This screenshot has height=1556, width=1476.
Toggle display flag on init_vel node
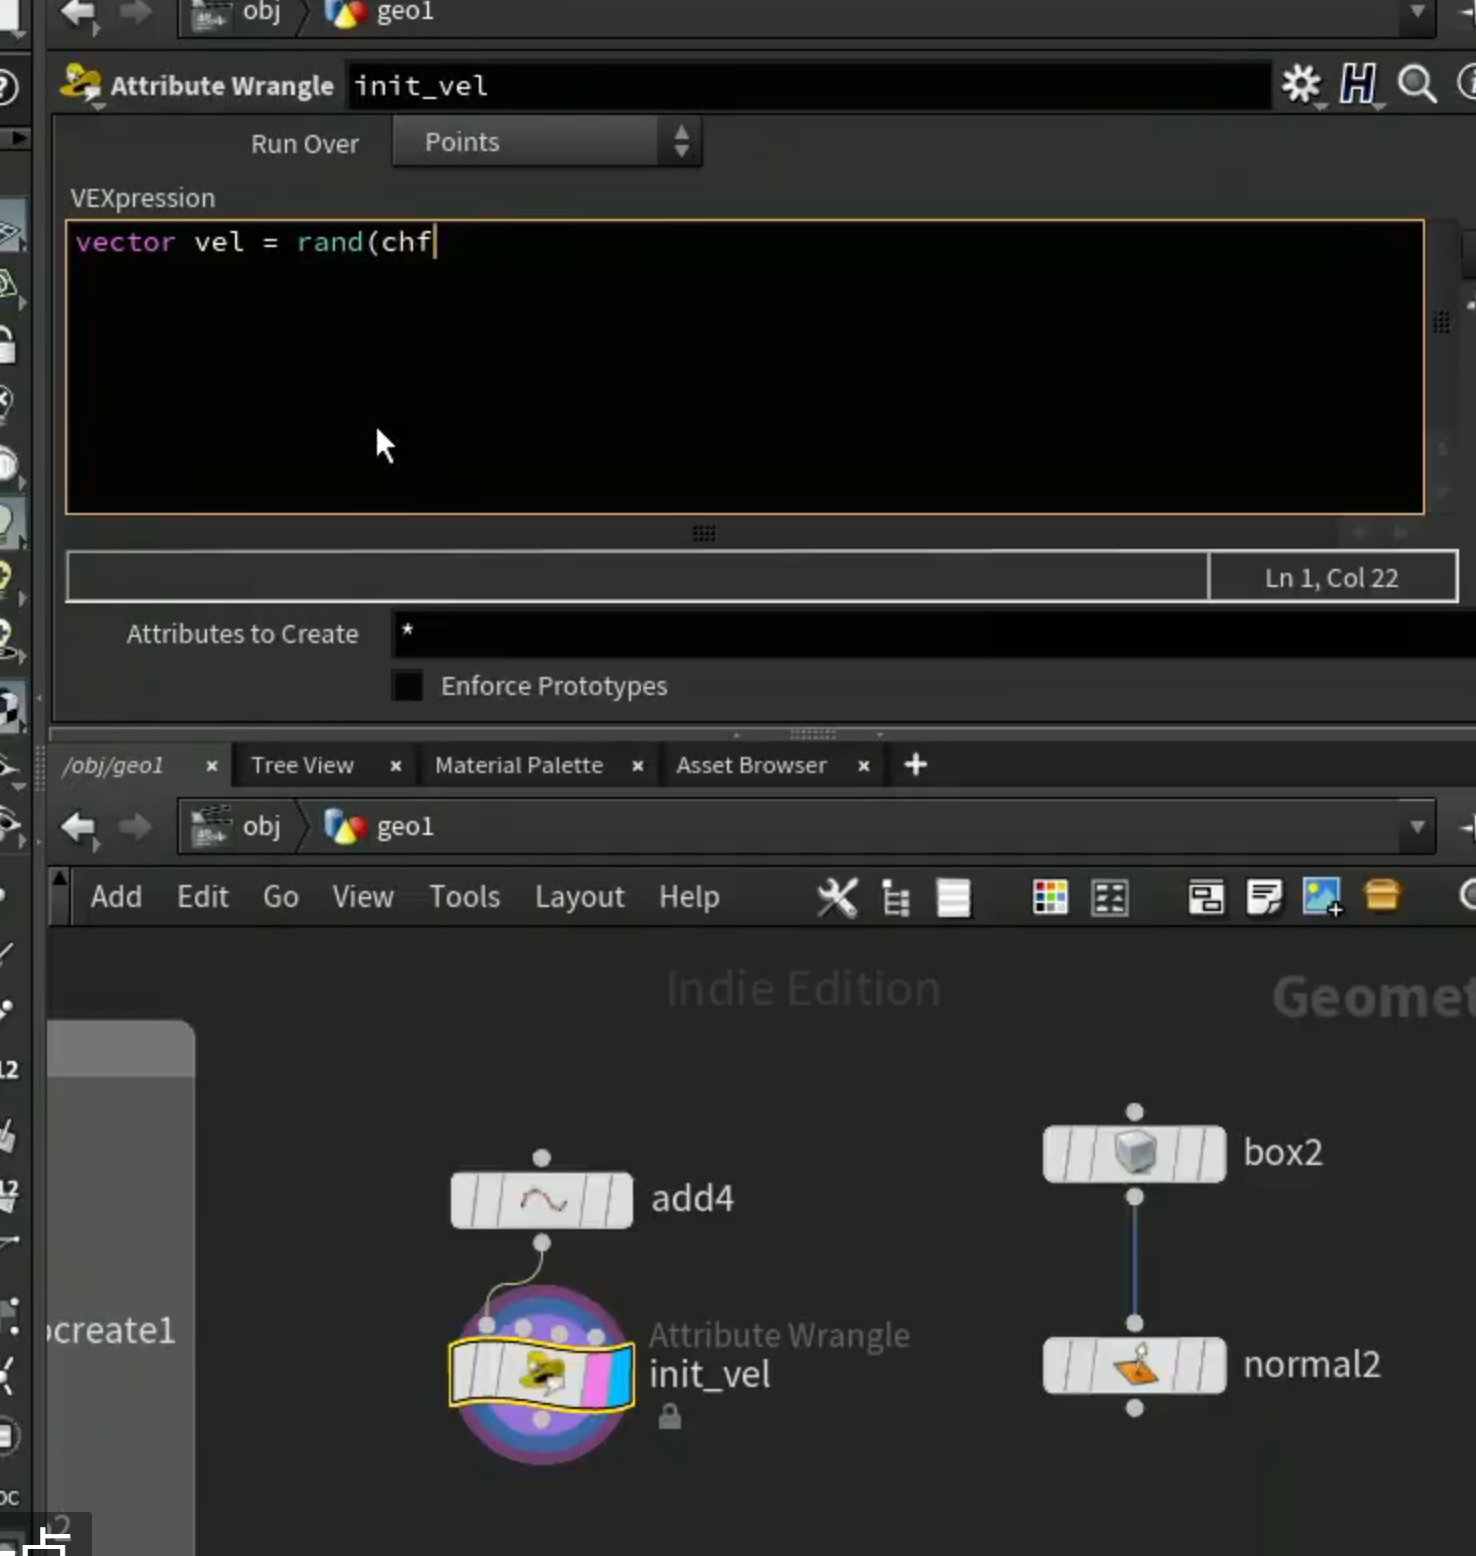[621, 1377]
